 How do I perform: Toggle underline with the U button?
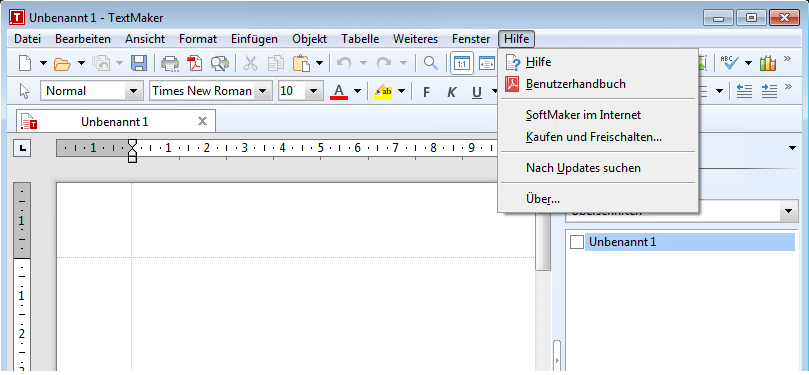coord(477,92)
